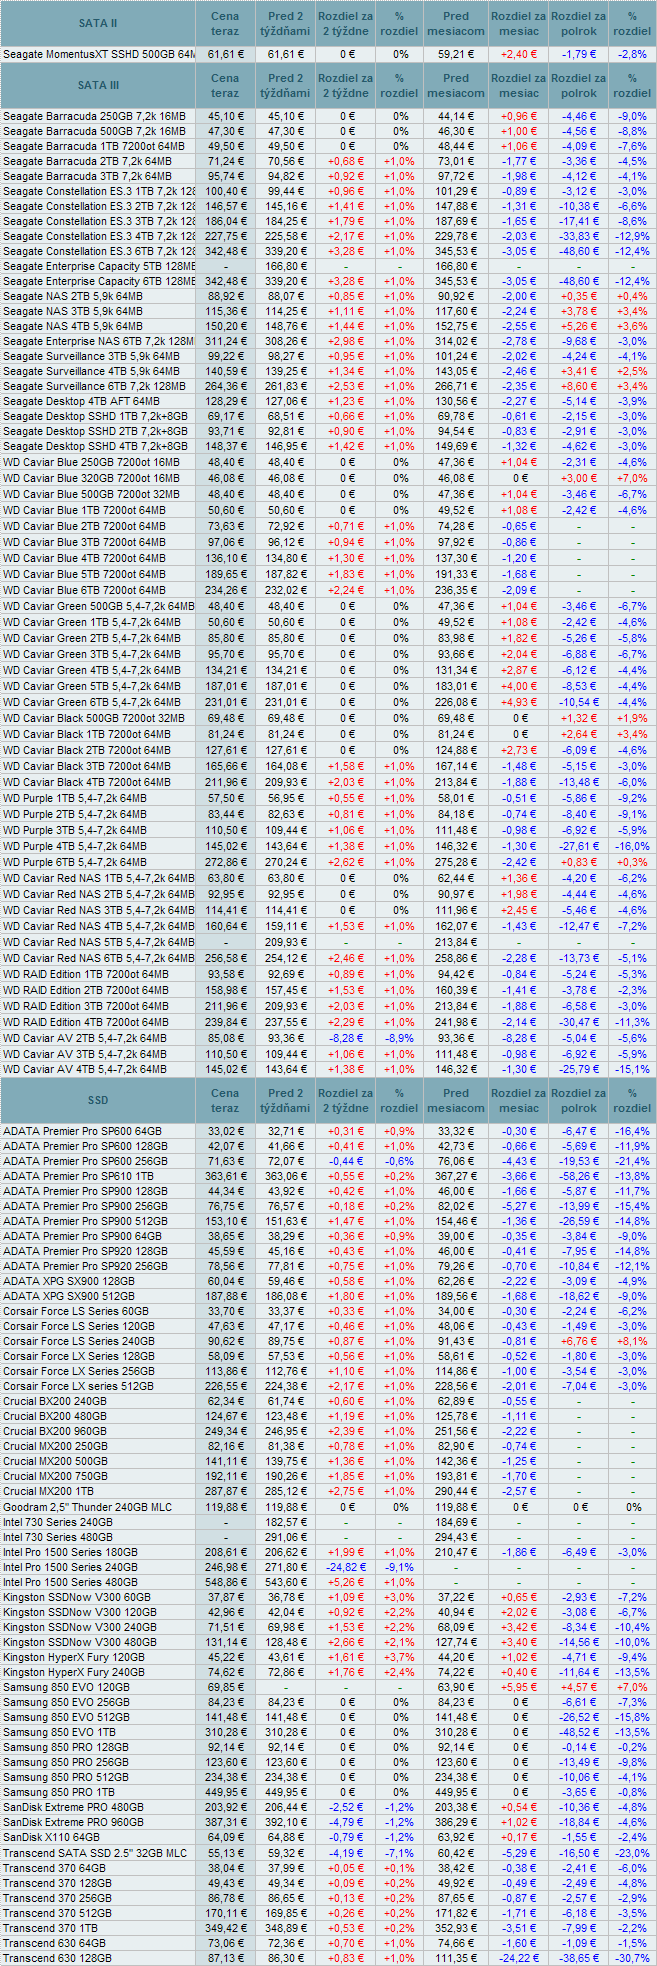
Task: Click the -48,52 € half-year difference of Samsung 850 EVO 1TB
Action: click(578, 1732)
